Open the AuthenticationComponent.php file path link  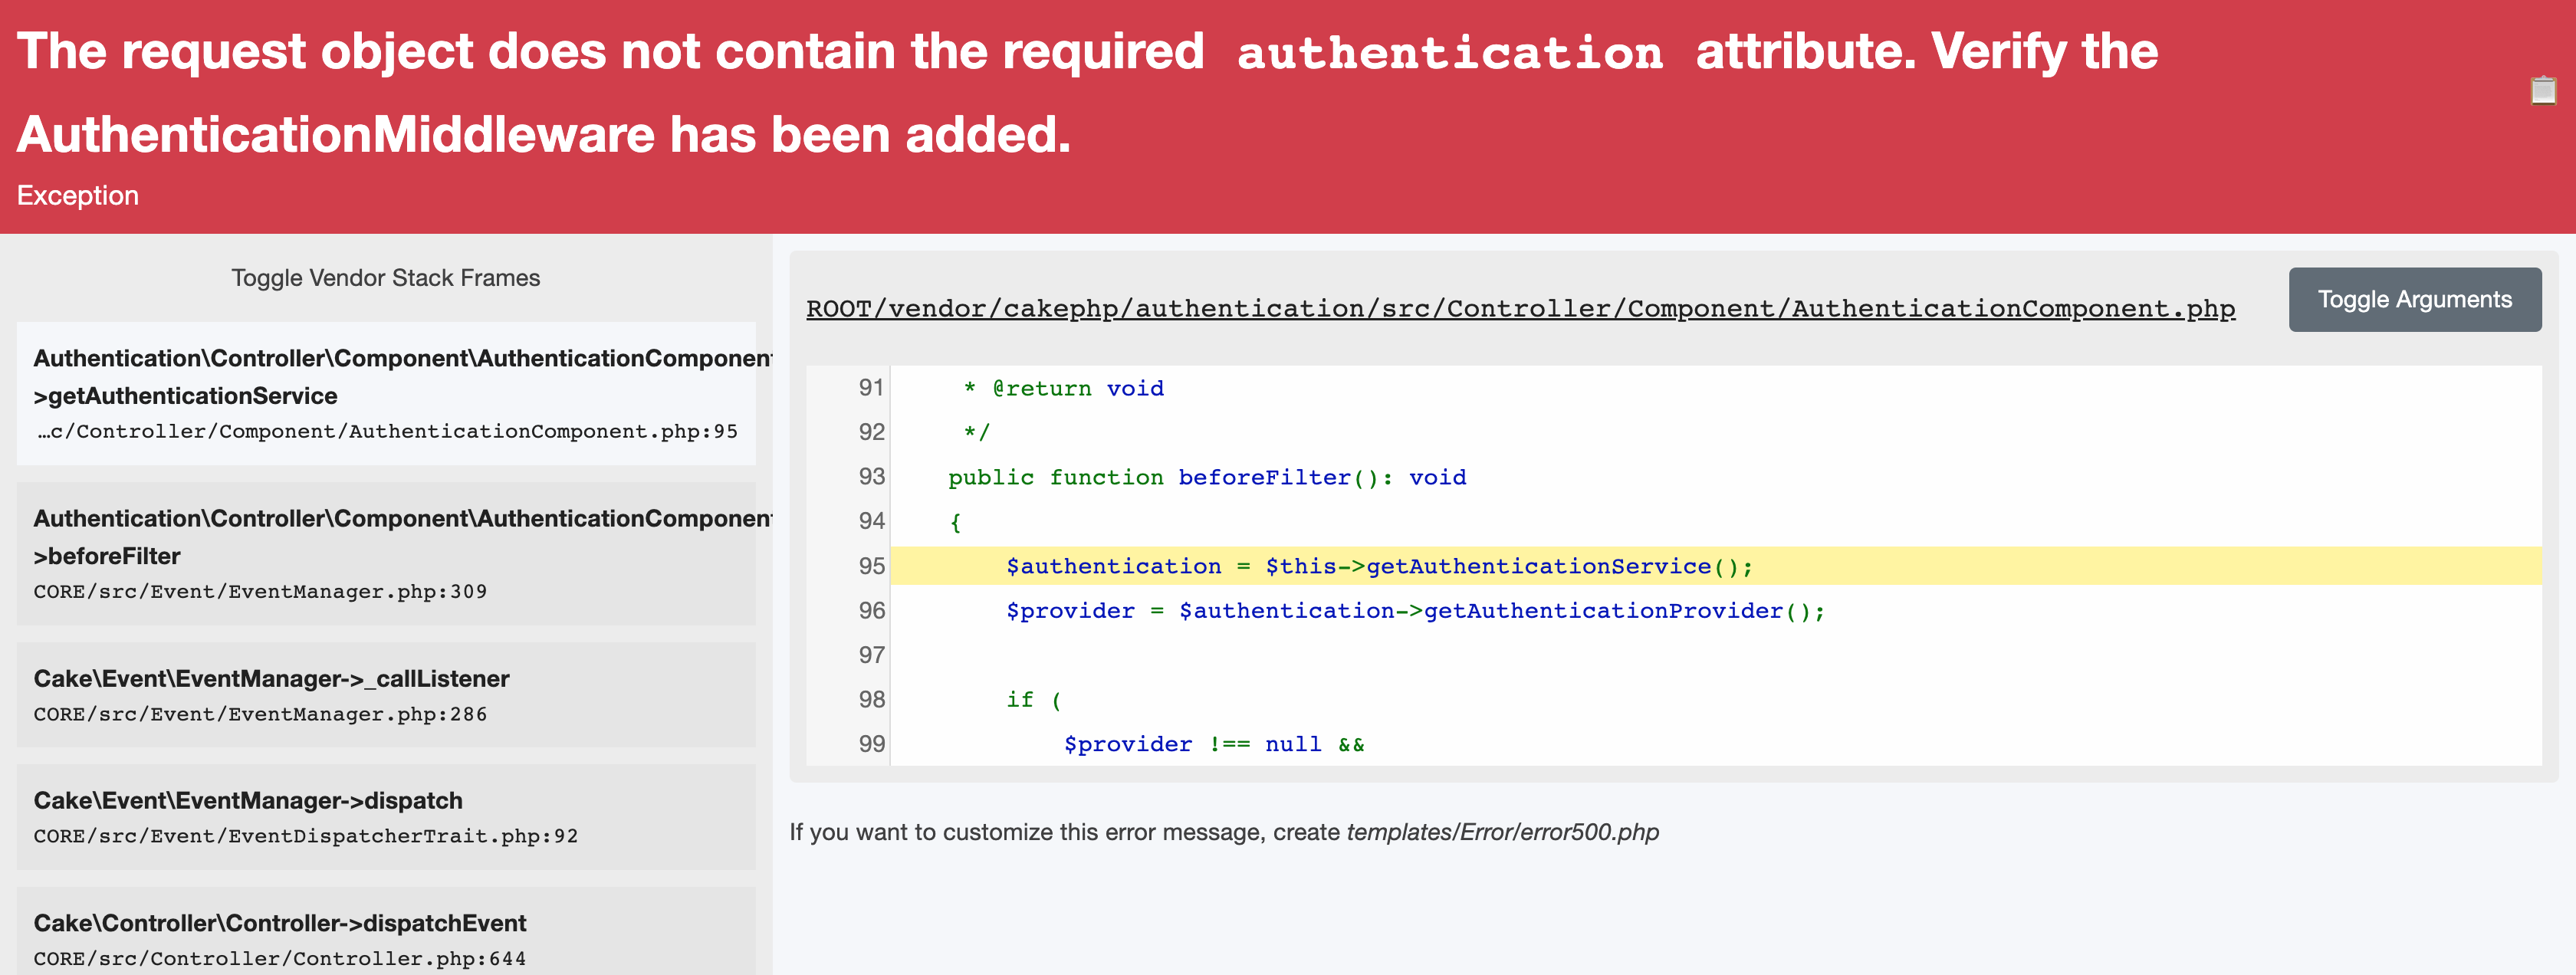tap(1520, 309)
